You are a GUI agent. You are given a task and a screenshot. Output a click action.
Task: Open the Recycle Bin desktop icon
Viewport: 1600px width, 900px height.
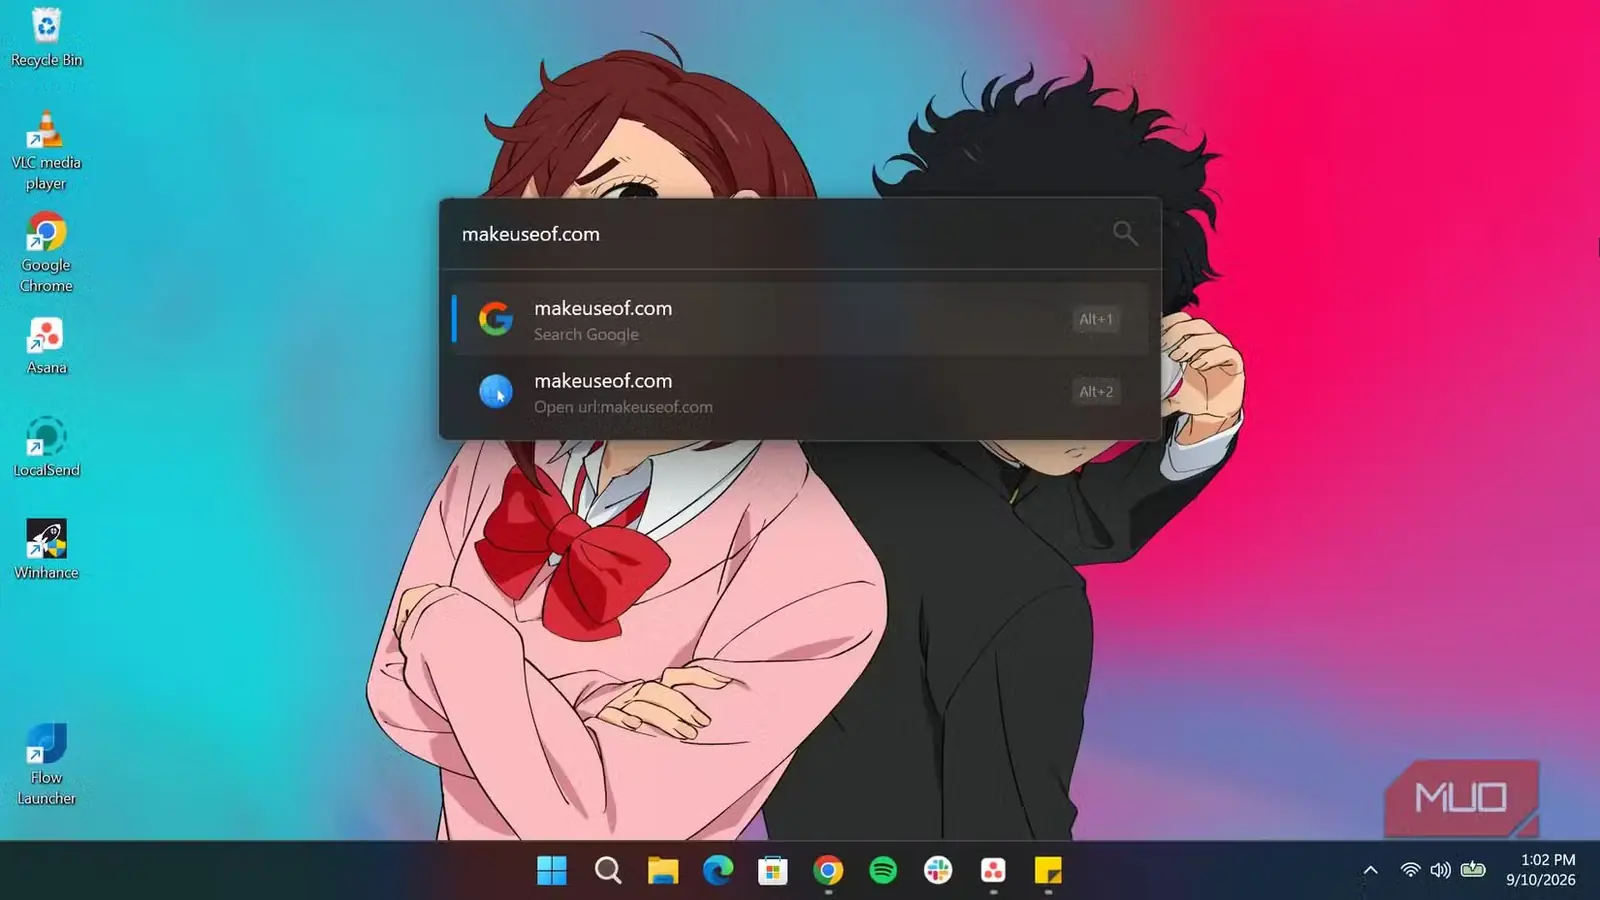[x=46, y=38]
